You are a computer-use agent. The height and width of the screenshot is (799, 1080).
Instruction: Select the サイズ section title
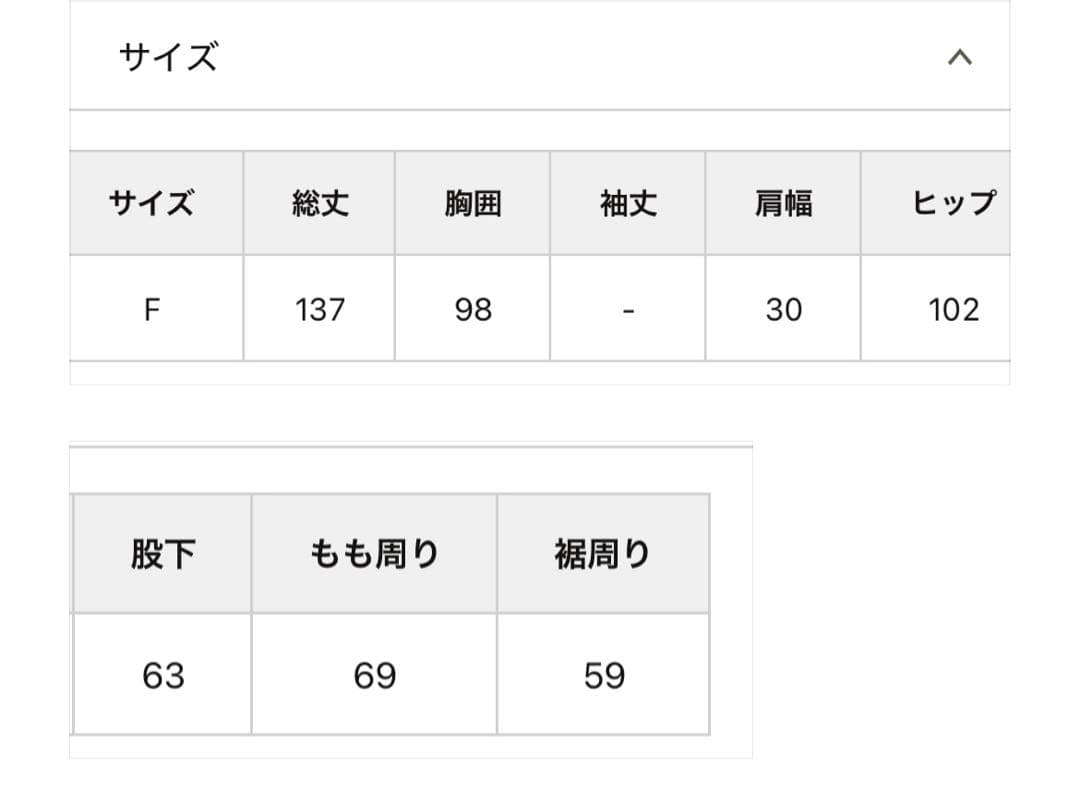coord(168,56)
